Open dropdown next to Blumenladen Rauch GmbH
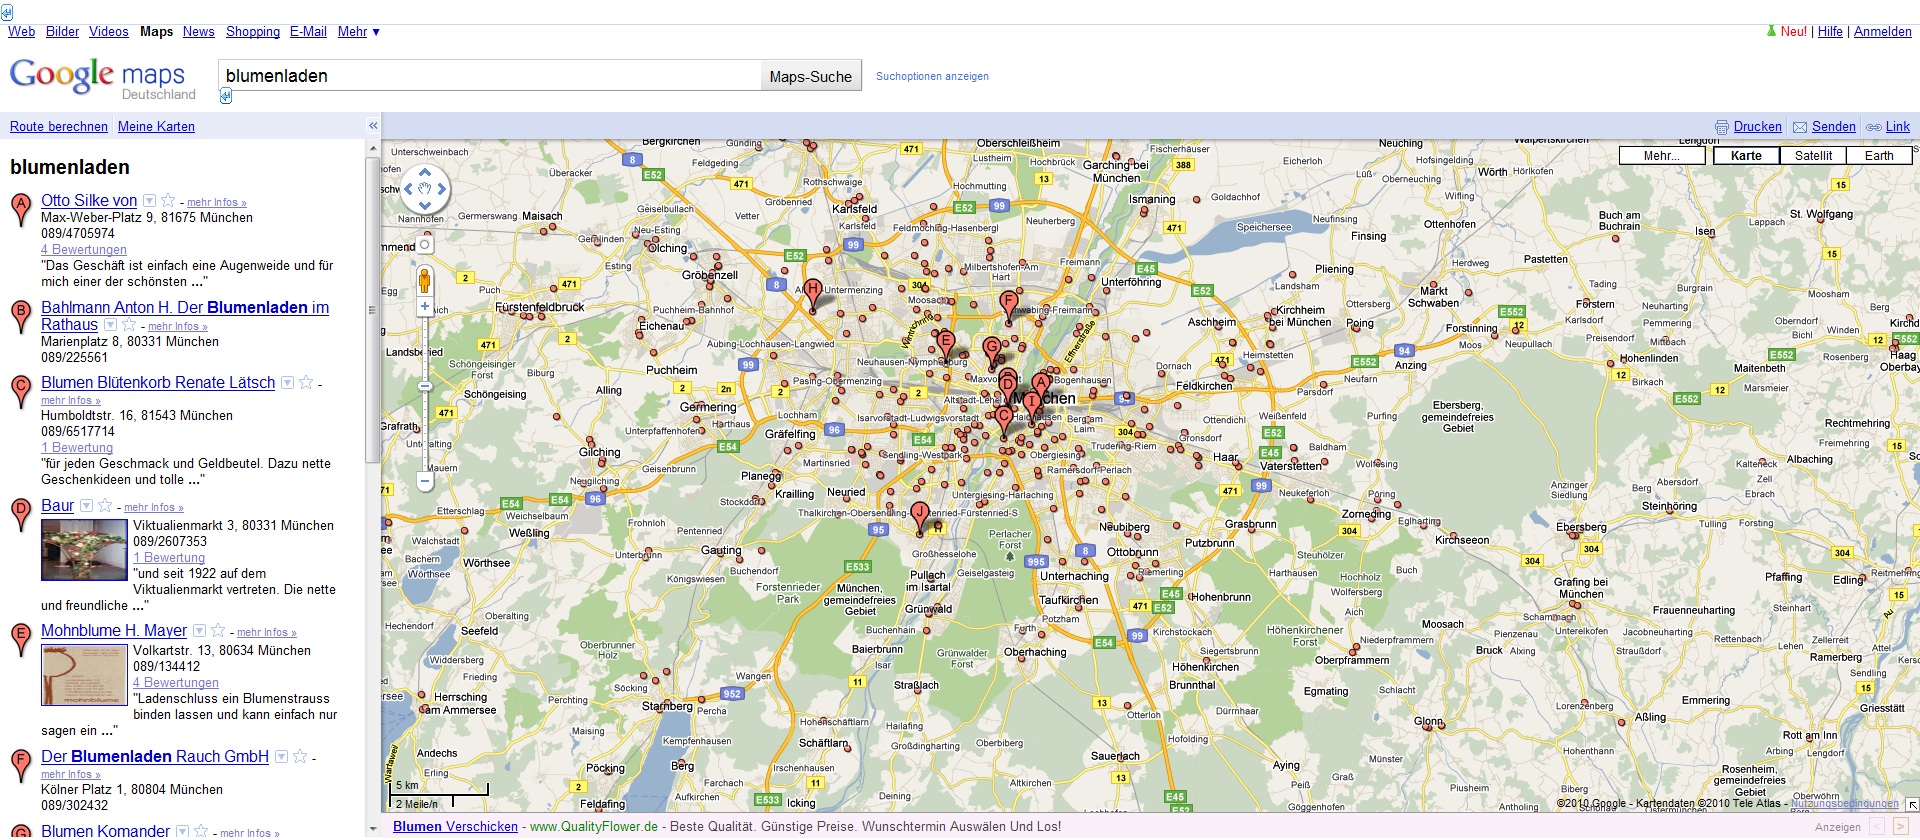Screen dimensions: 1920x840 point(281,757)
